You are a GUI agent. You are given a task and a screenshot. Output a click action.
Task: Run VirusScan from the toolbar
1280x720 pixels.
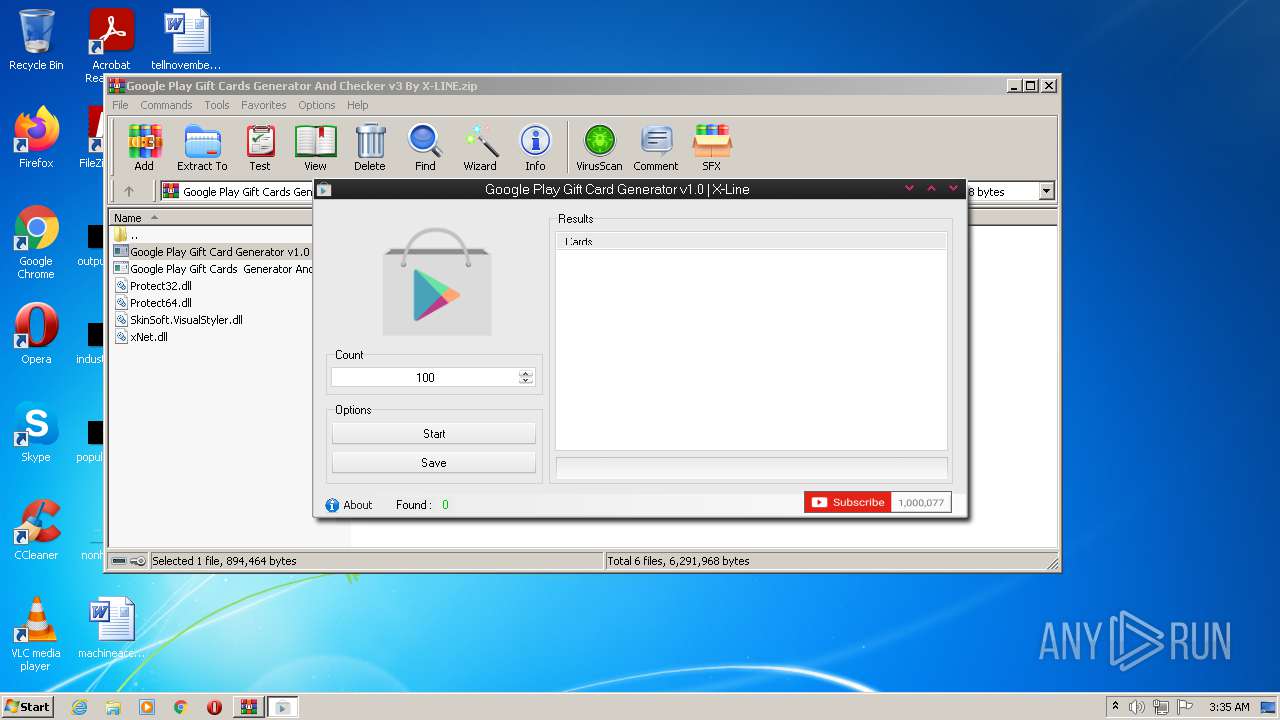(599, 148)
